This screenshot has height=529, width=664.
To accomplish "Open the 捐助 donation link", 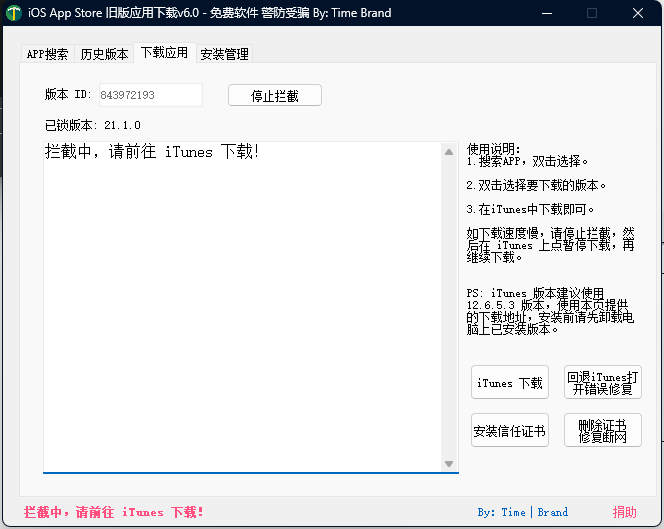I will [625, 512].
